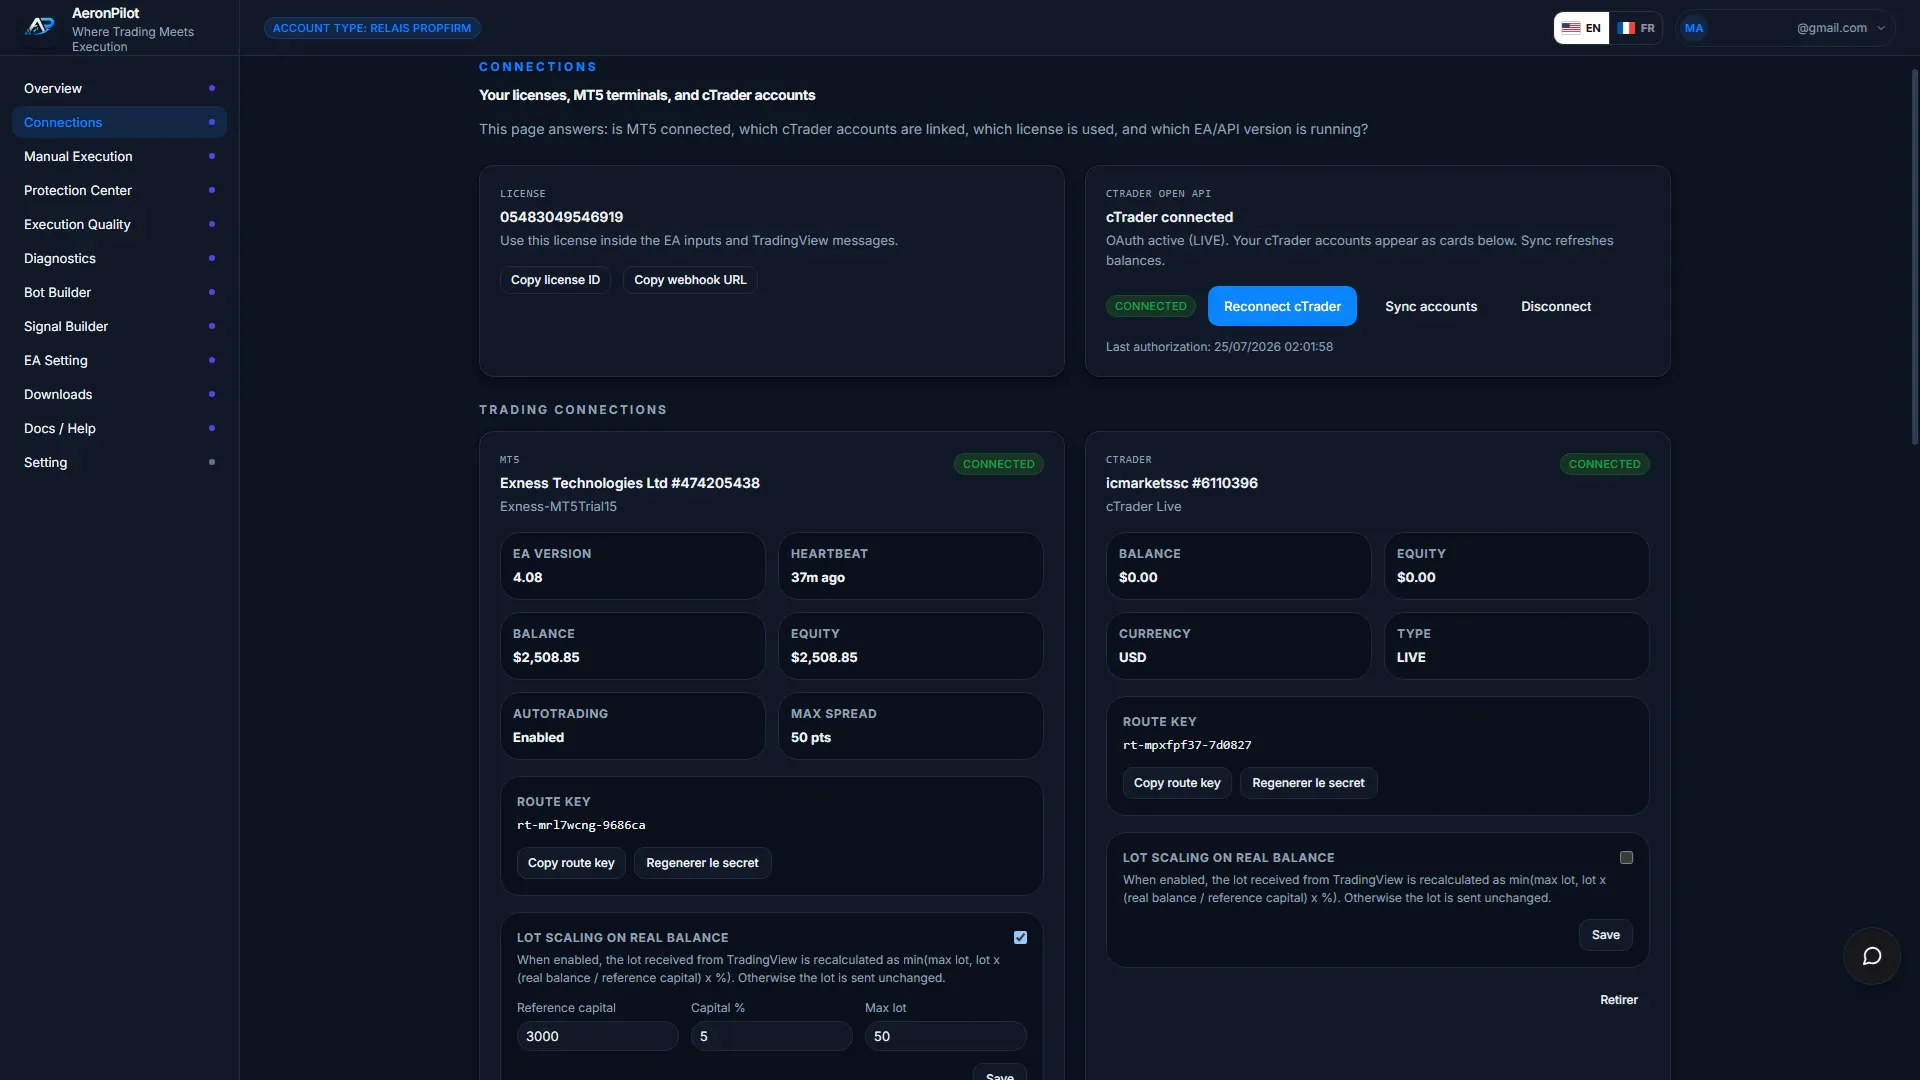
Task: Edit Reference capital field
Action: 598,1036
